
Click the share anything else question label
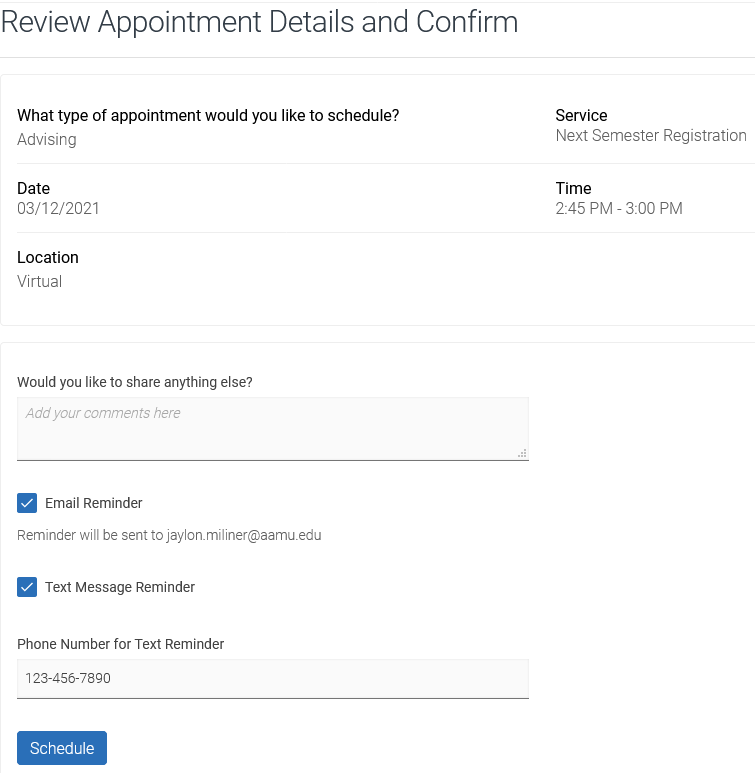[135, 382]
